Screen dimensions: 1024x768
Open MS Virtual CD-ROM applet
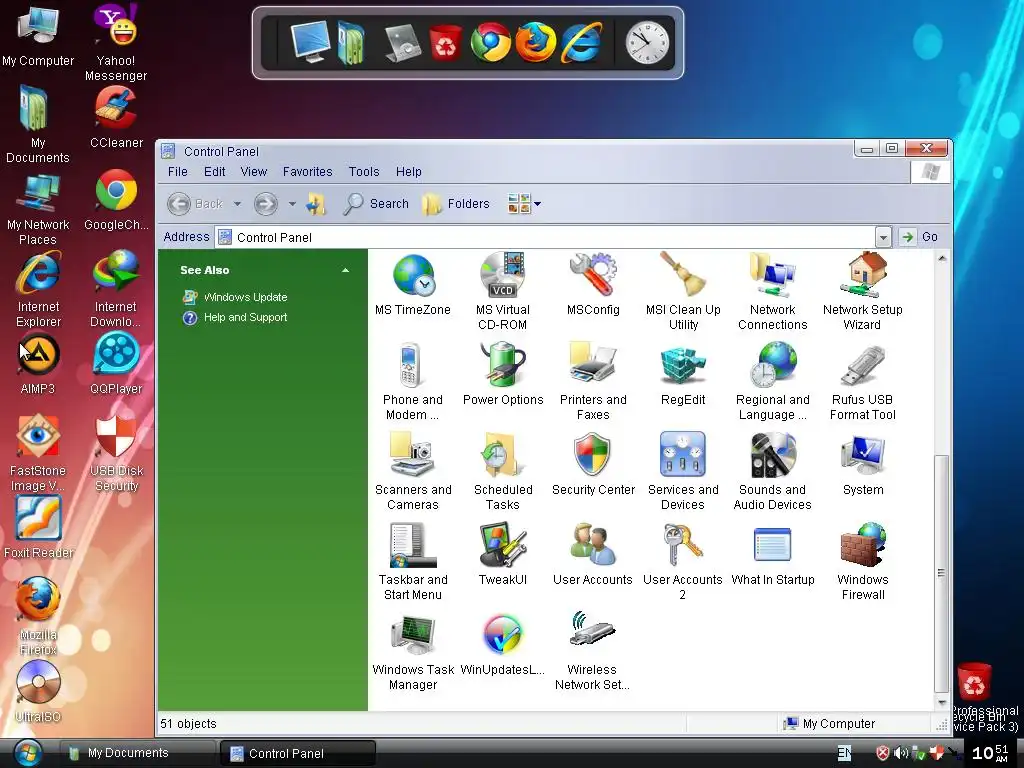[x=502, y=291]
